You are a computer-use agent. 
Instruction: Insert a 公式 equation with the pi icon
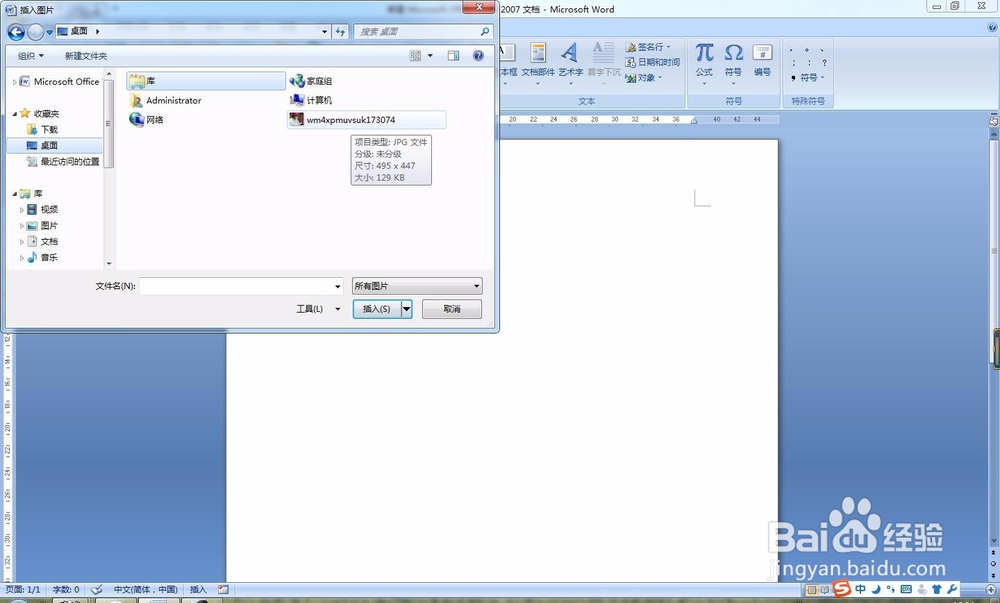coord(704,62)
